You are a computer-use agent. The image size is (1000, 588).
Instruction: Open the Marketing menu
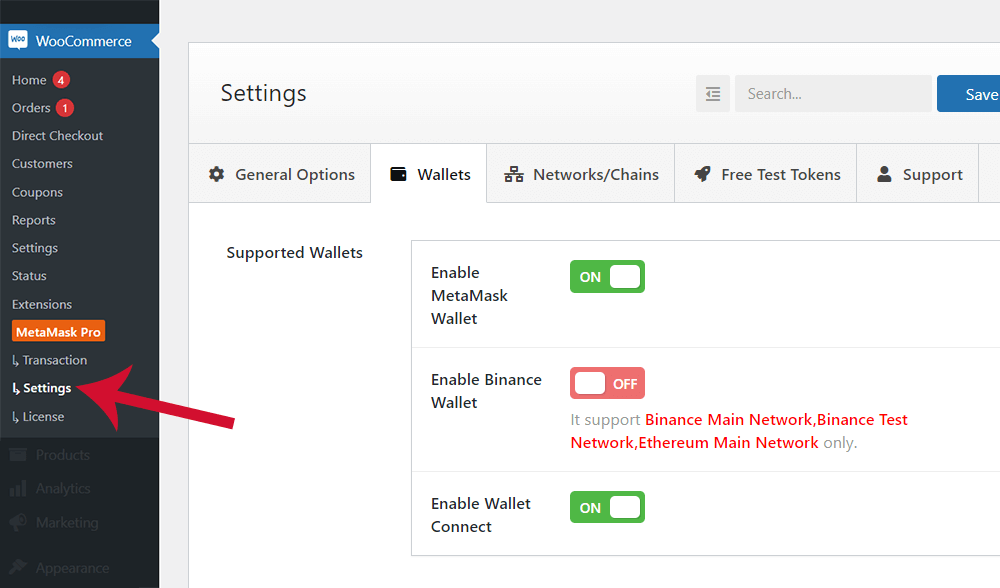(67, 522)
